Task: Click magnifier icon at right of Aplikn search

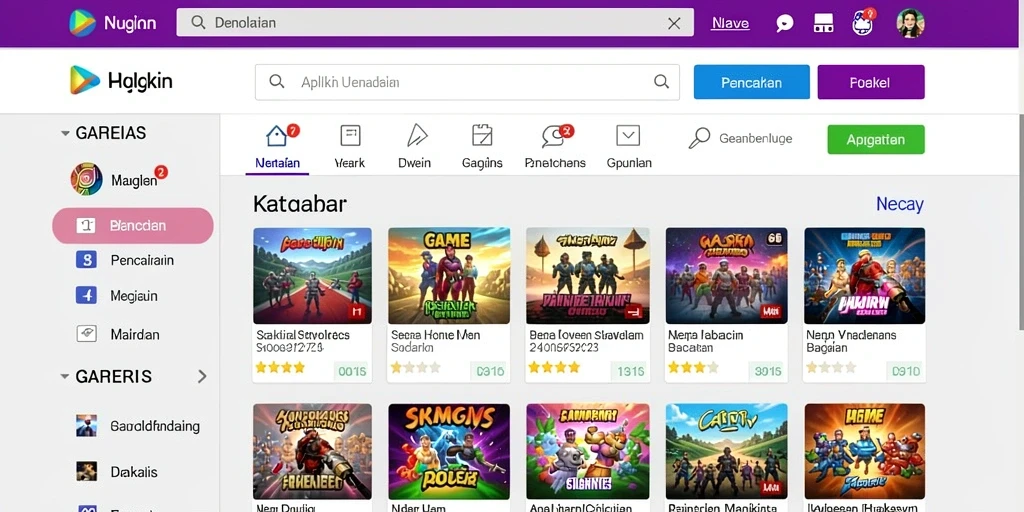Action: point(662,82)
